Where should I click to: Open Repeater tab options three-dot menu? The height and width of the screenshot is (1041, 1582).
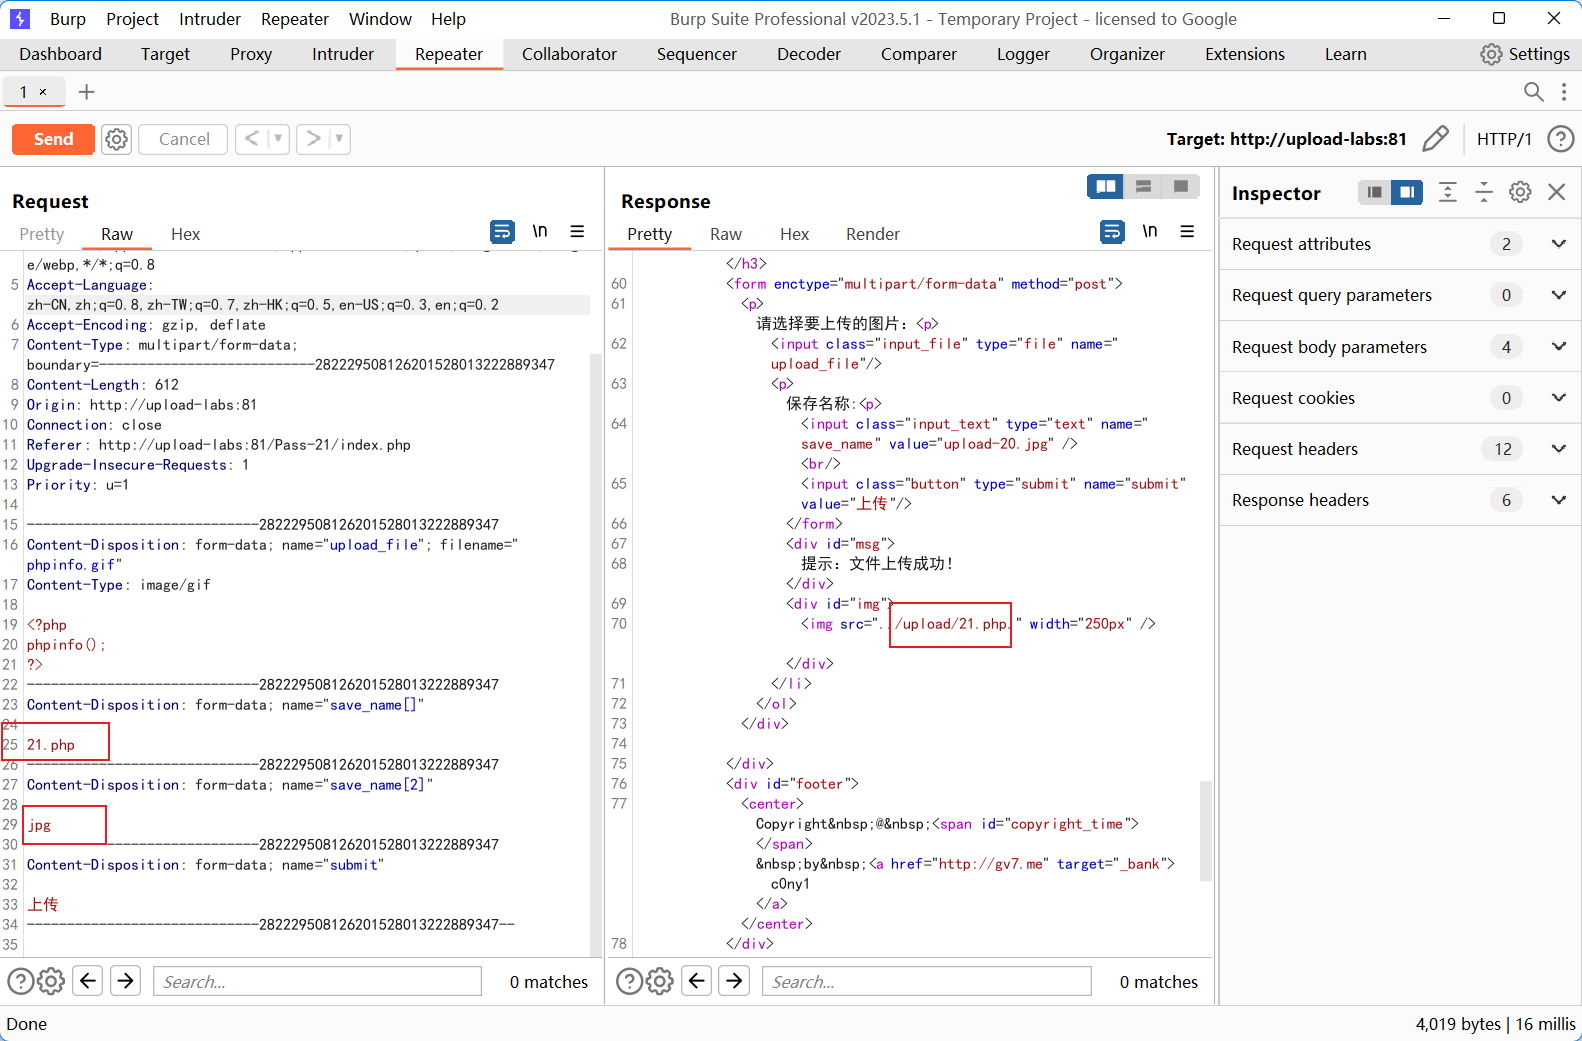(1564, 92)
